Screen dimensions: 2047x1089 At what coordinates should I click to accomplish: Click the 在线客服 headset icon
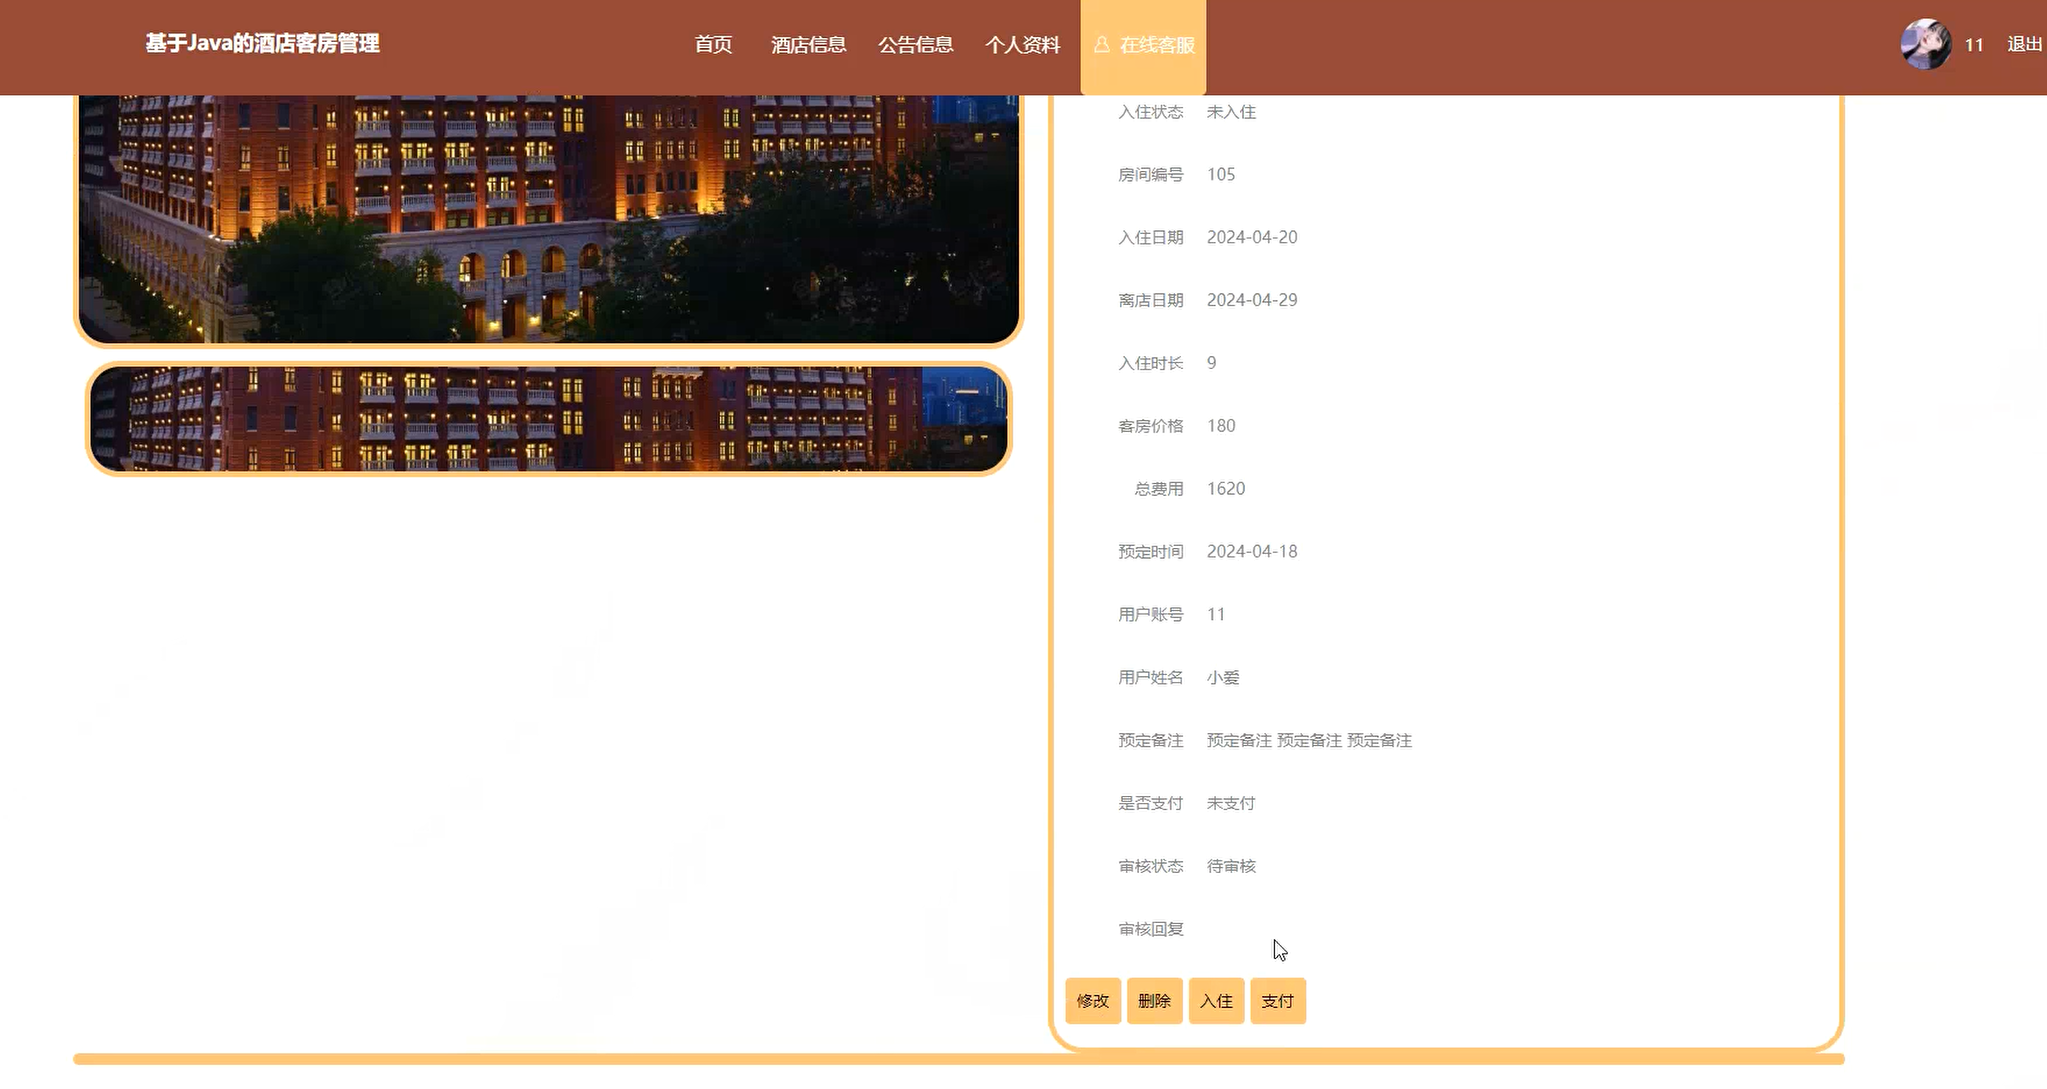(1101, 45)
